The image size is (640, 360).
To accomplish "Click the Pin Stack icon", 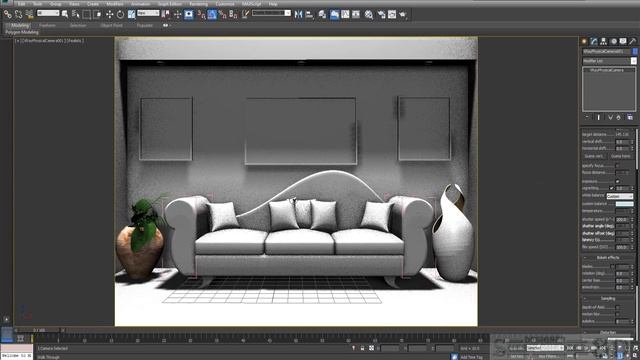I will pos(587,118).
